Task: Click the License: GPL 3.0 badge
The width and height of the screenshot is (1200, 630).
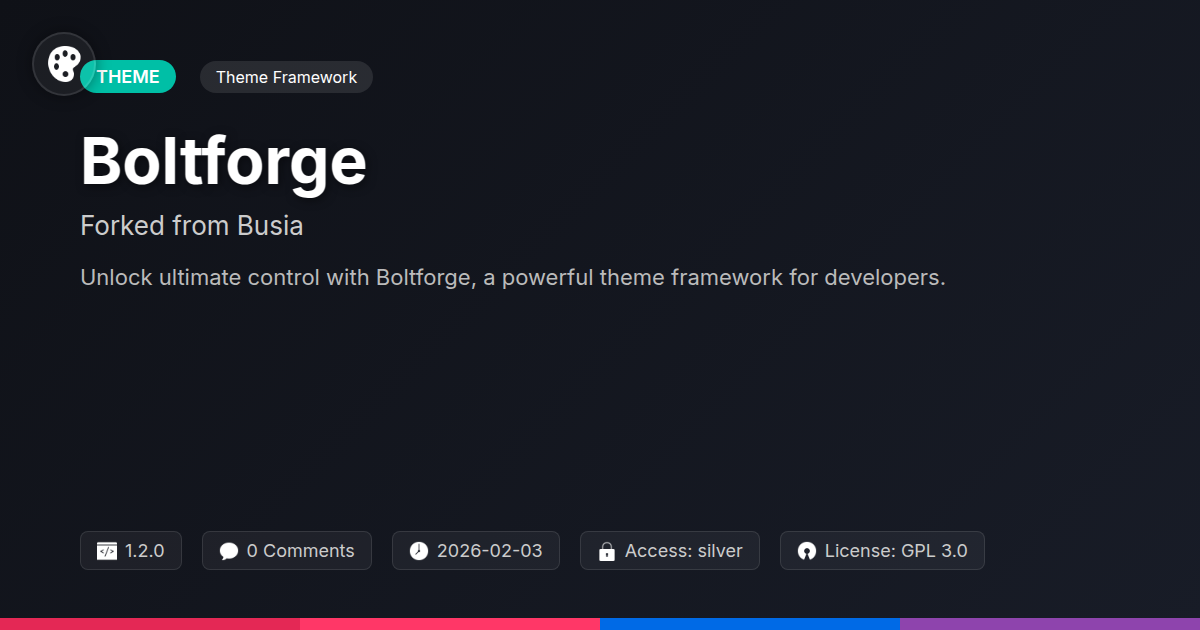Action: point(882,551)
